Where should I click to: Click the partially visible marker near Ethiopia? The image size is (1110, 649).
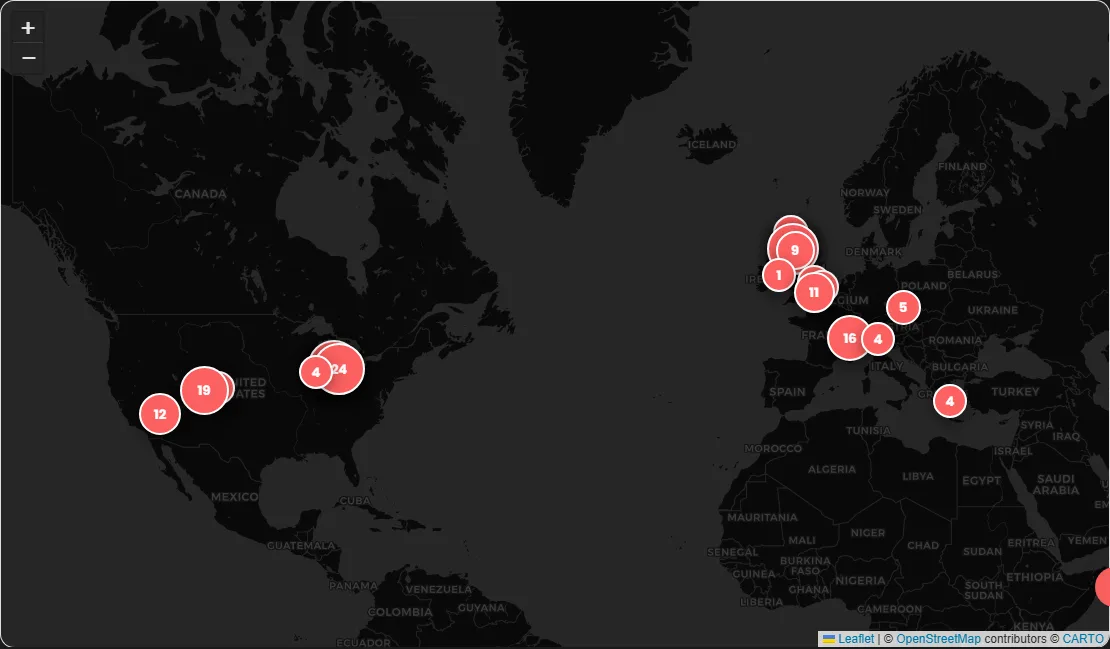tap(1103, 587)
